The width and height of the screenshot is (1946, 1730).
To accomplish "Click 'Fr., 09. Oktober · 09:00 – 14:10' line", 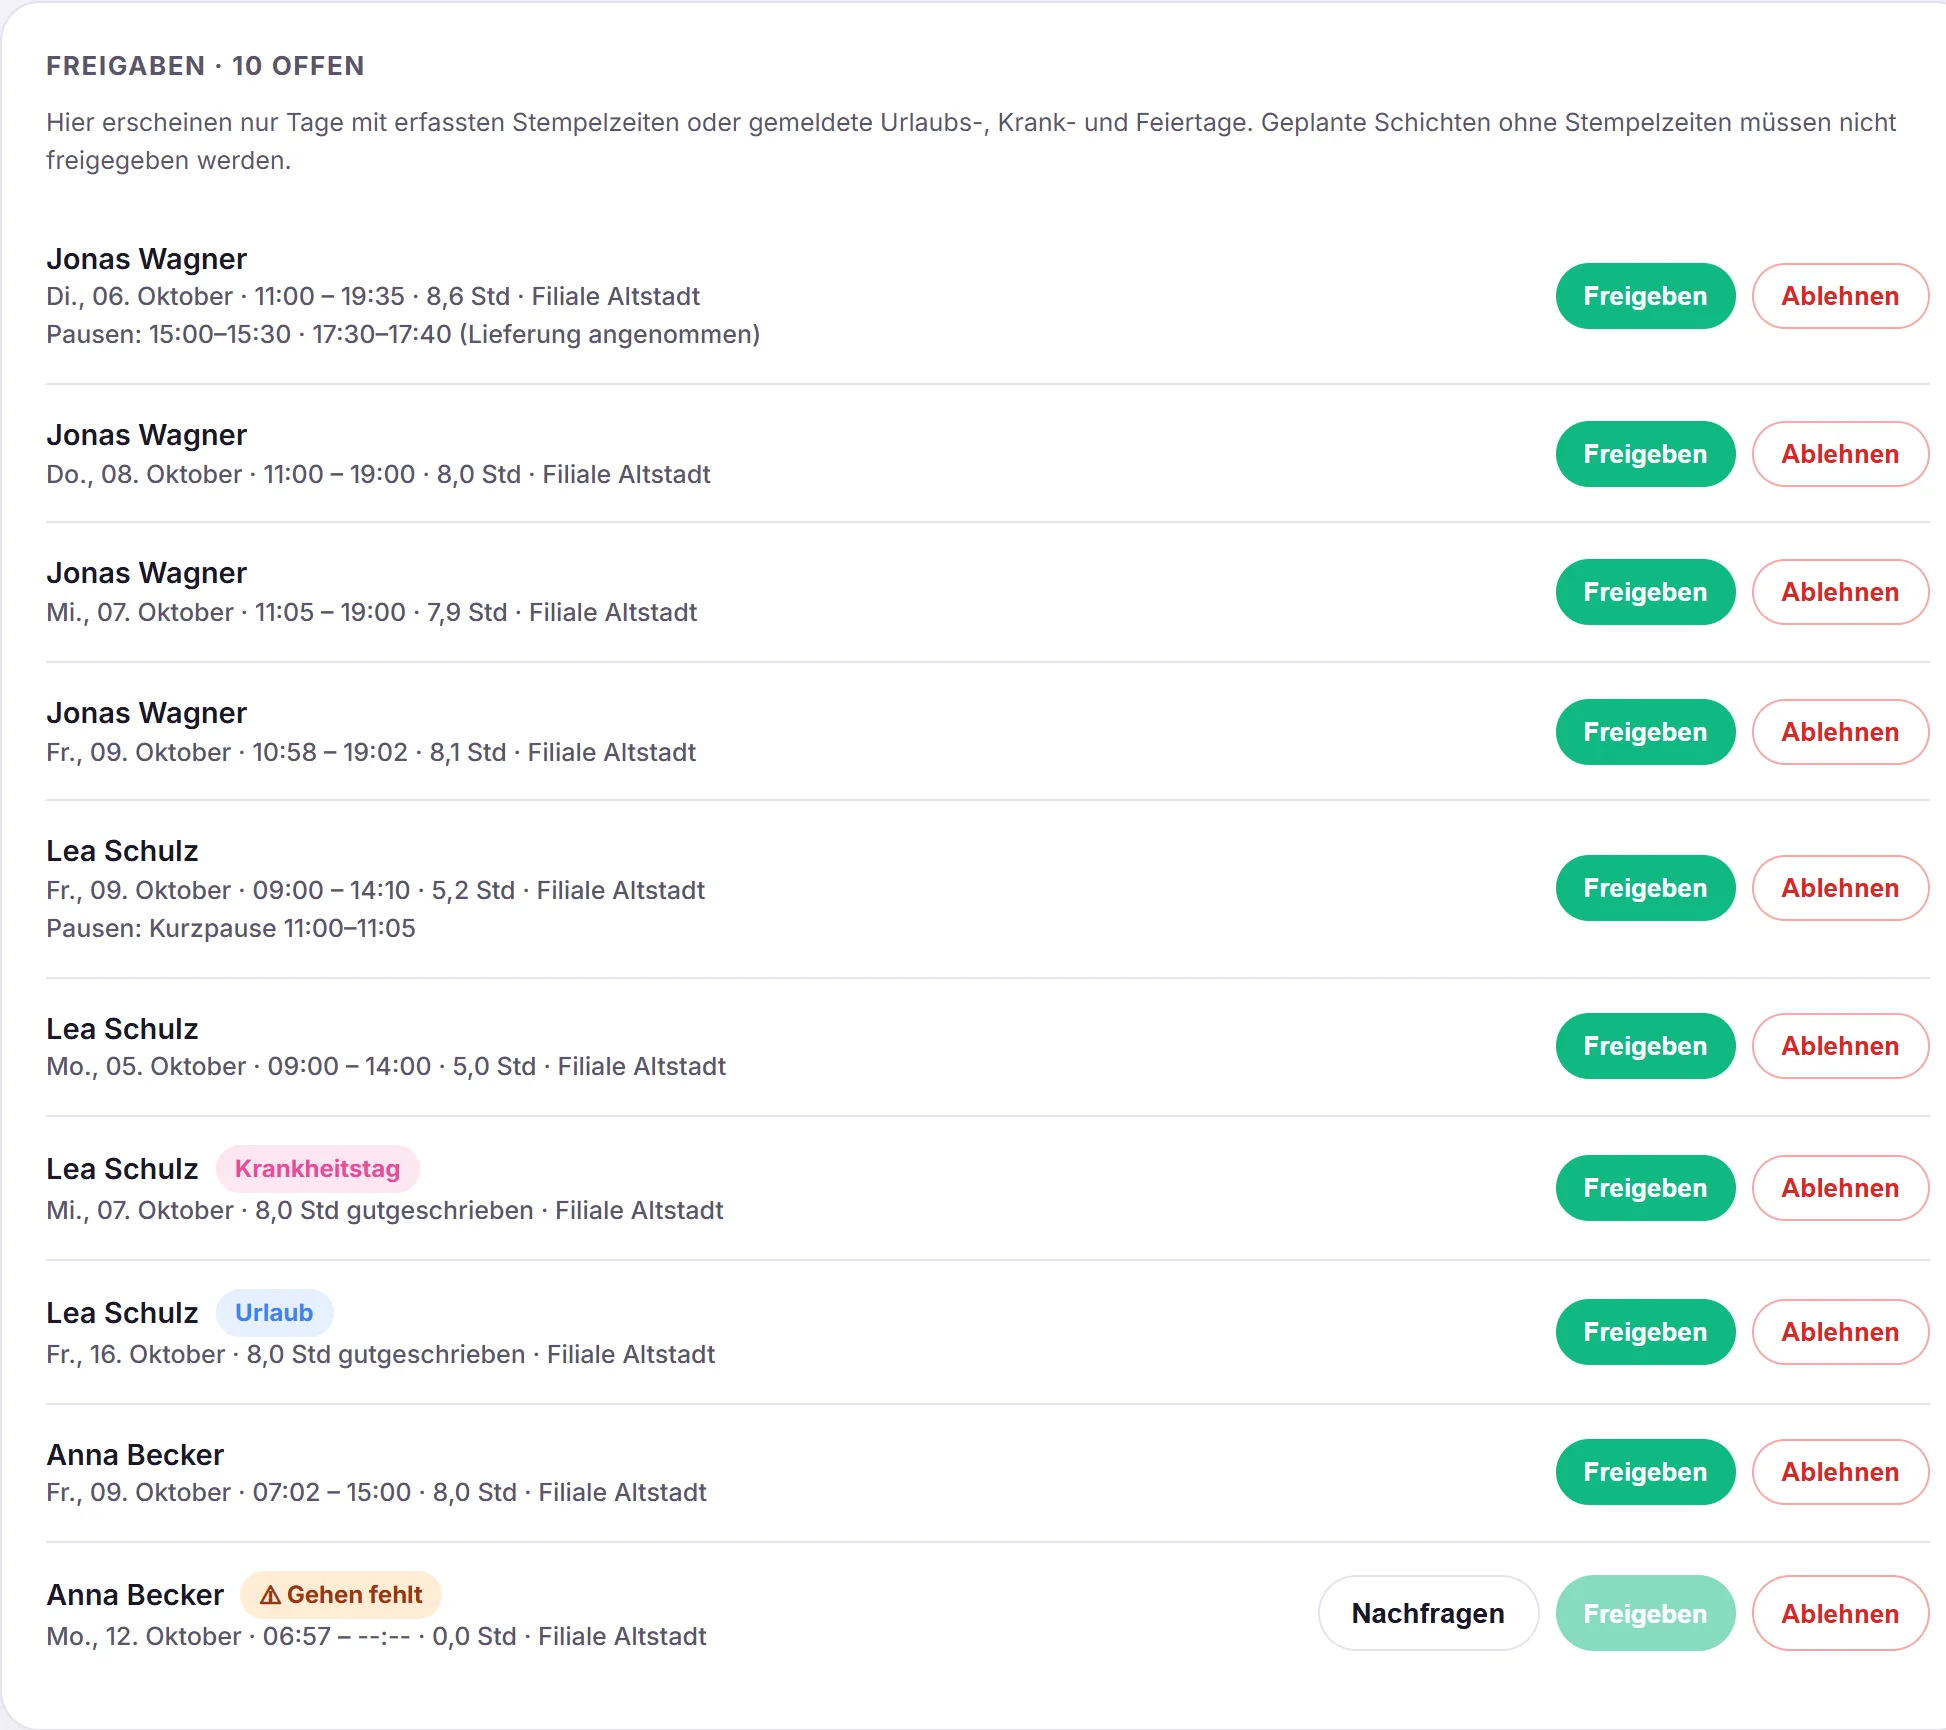I will [376, 890].
